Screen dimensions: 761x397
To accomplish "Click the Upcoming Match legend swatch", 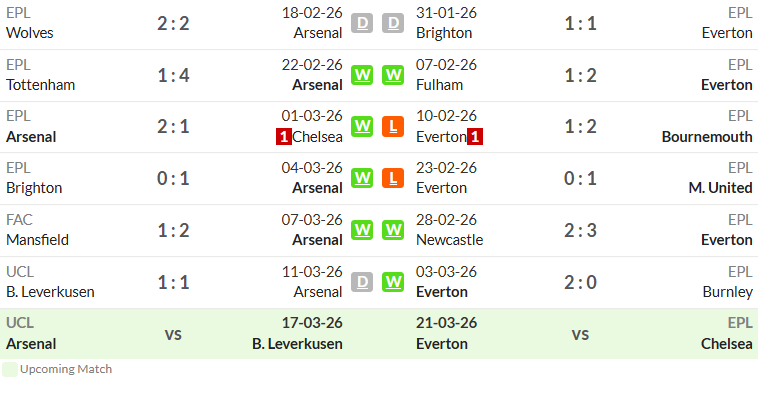I will click(x=10, y=369).
